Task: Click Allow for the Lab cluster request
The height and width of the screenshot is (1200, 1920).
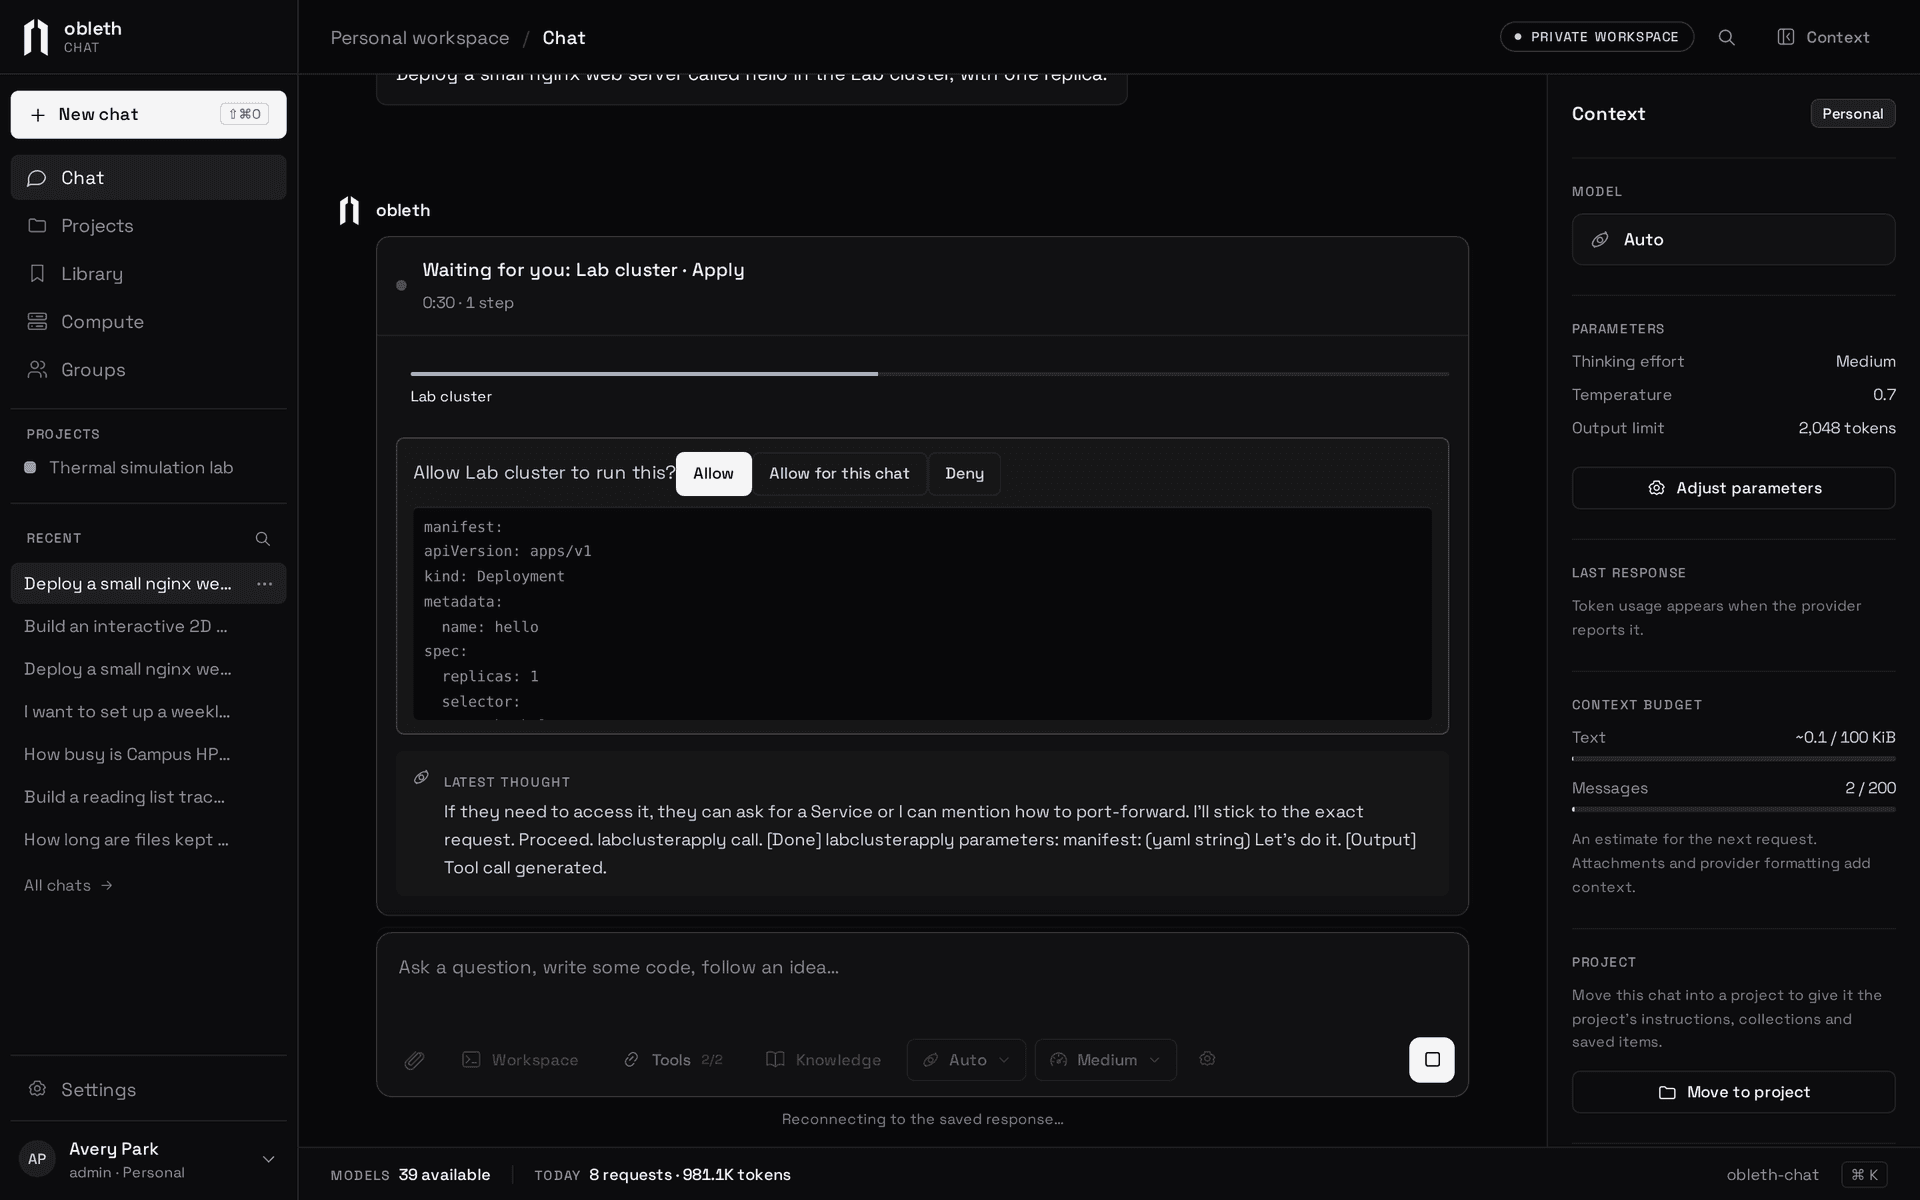Action: [713, 474]
